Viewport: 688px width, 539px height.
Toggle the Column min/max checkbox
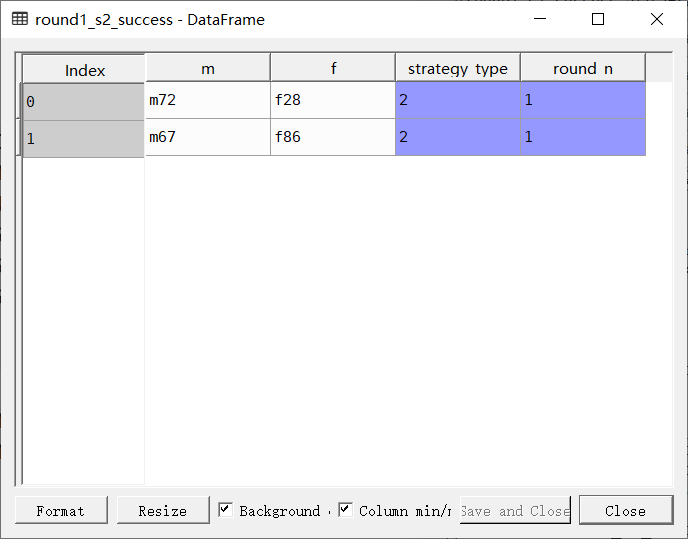click(x=345, y=510)
